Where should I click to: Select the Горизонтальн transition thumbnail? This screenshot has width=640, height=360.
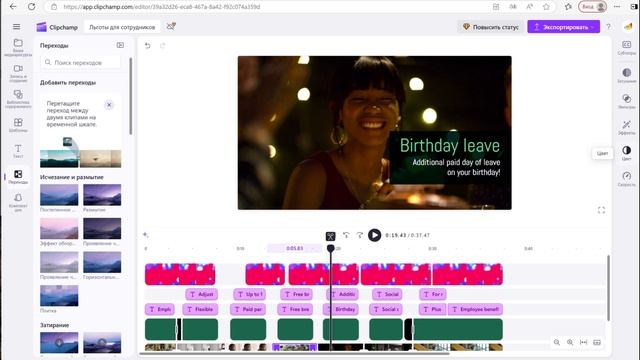click(x=102, y=262)
